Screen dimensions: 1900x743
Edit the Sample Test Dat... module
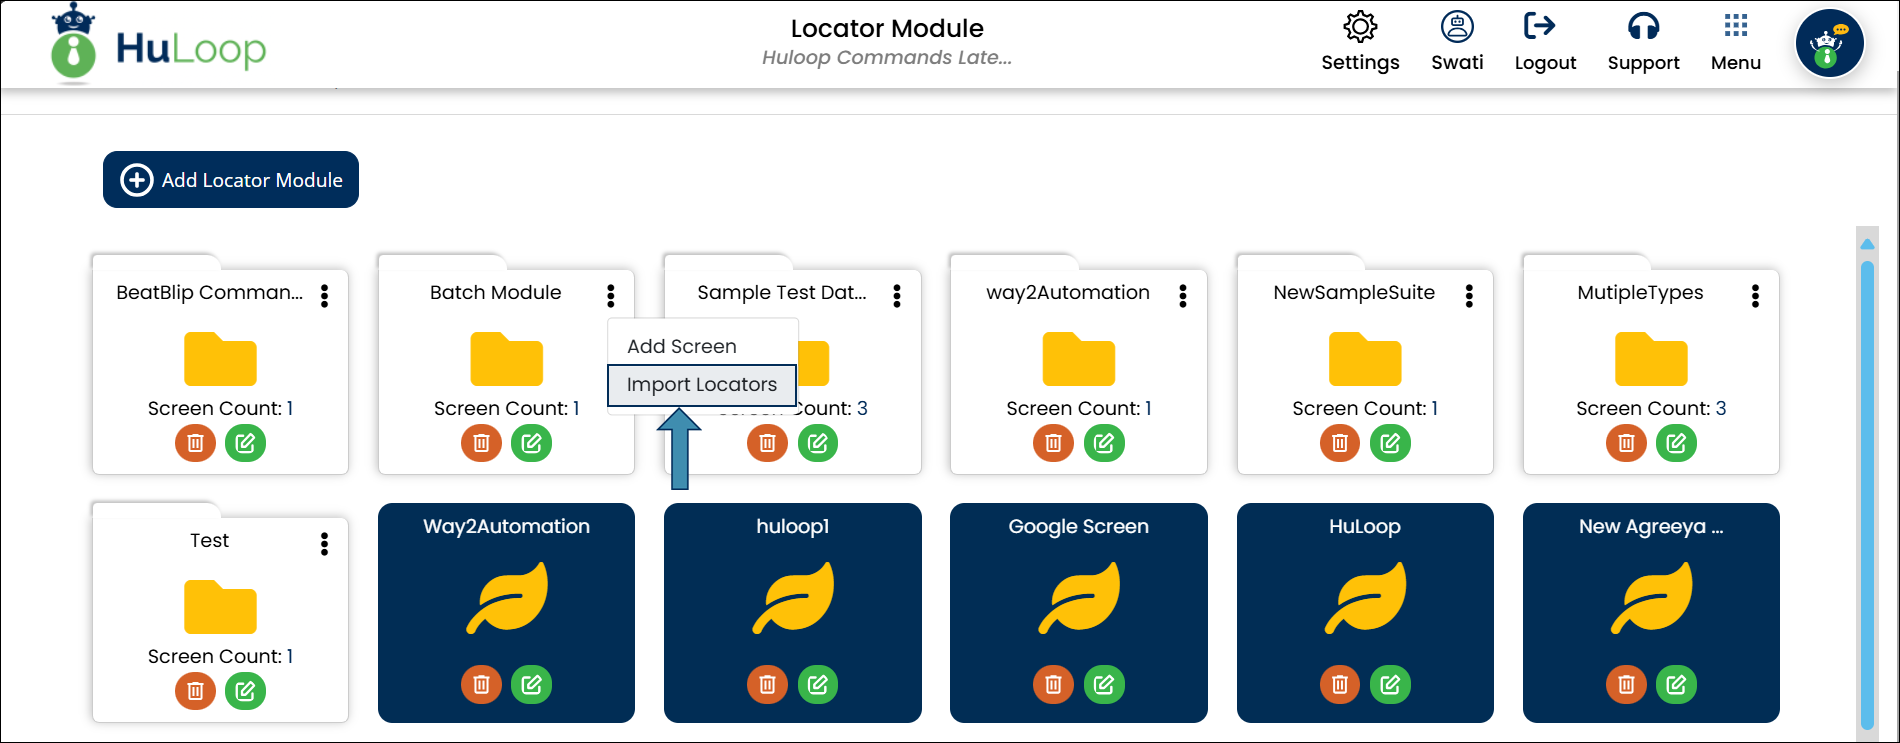pyautogui.click(x=818, y=442)
